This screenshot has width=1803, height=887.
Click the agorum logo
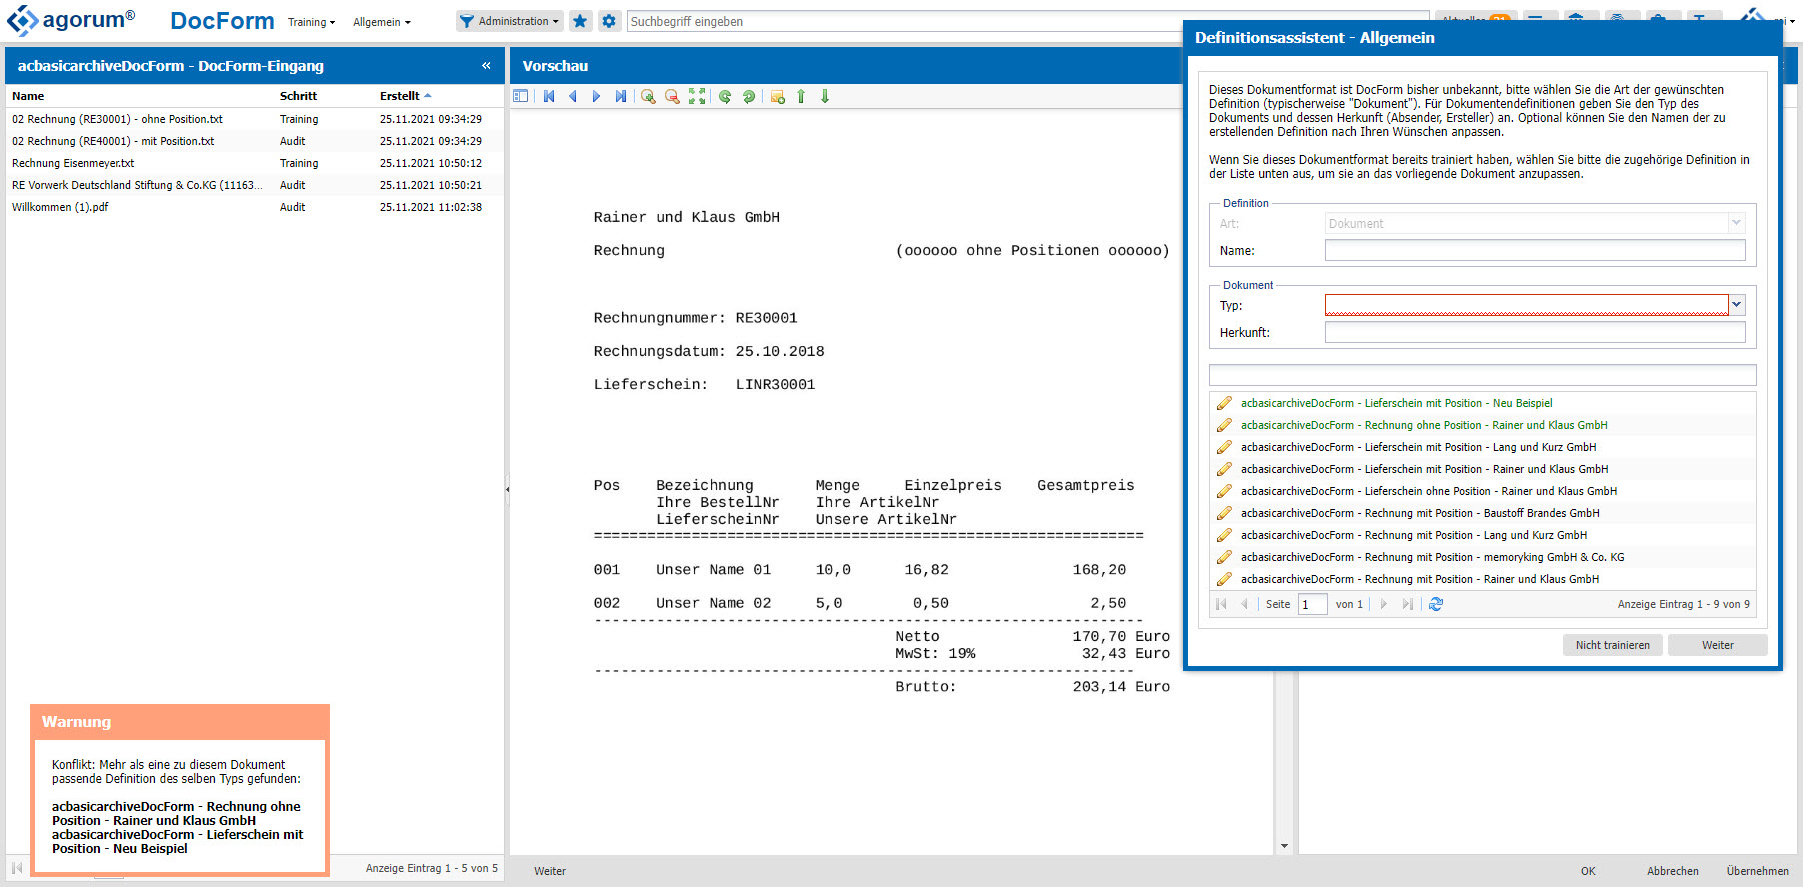71,20
